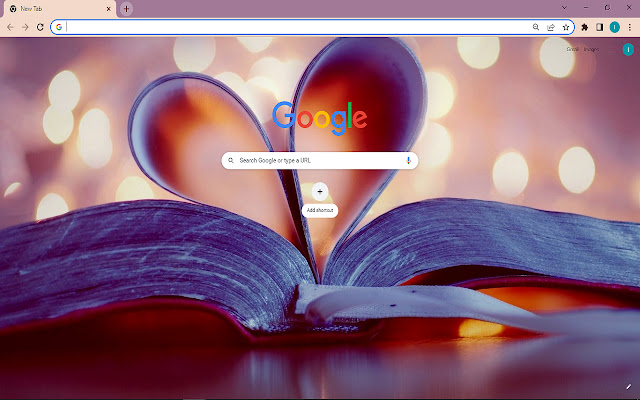
Task: Open a new tab with plus button
Action: coord(127,9)
